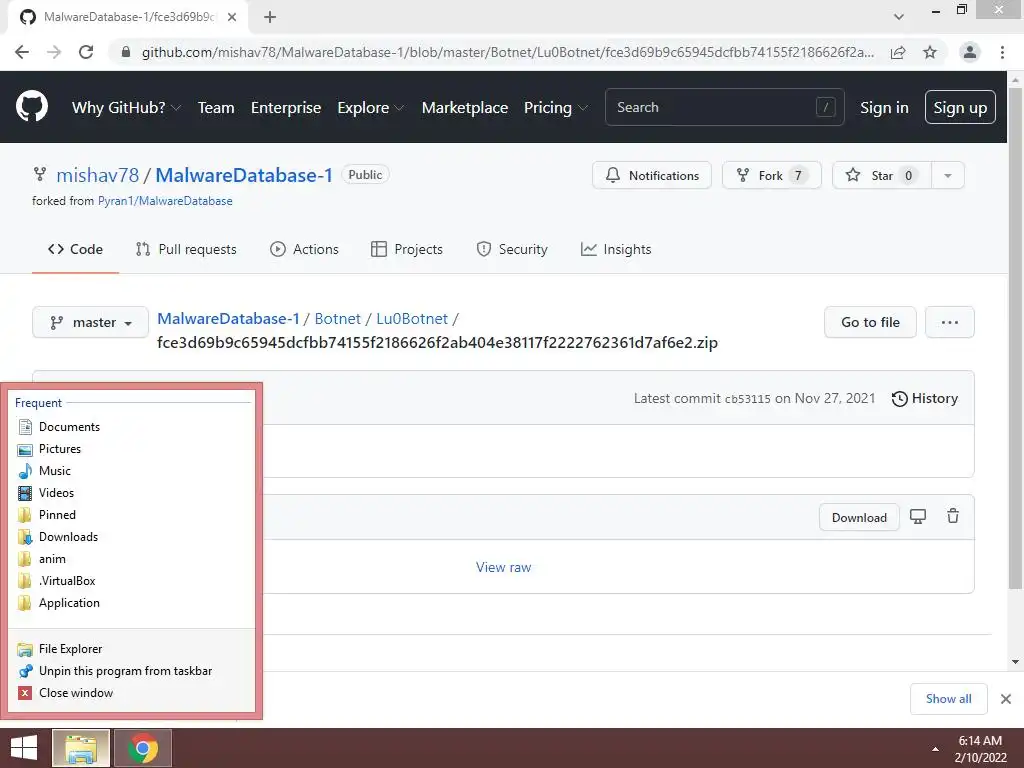Click the tab search chevron in title bar
The image size is (1024, 768).
[x=899, y=17]
